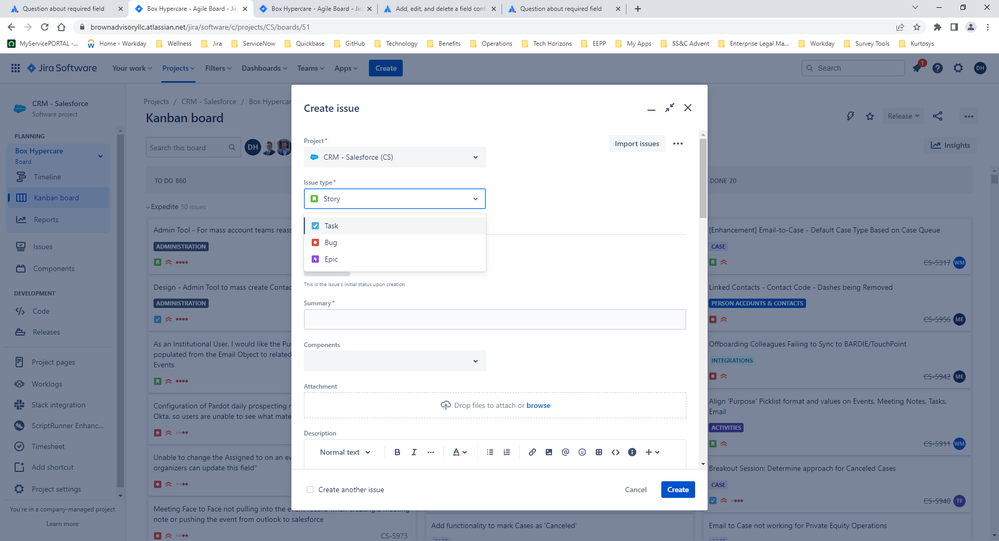Open ServiceNow bookmark
The height and width of the screenshot is (541, 999).
[x=253, y=43]
